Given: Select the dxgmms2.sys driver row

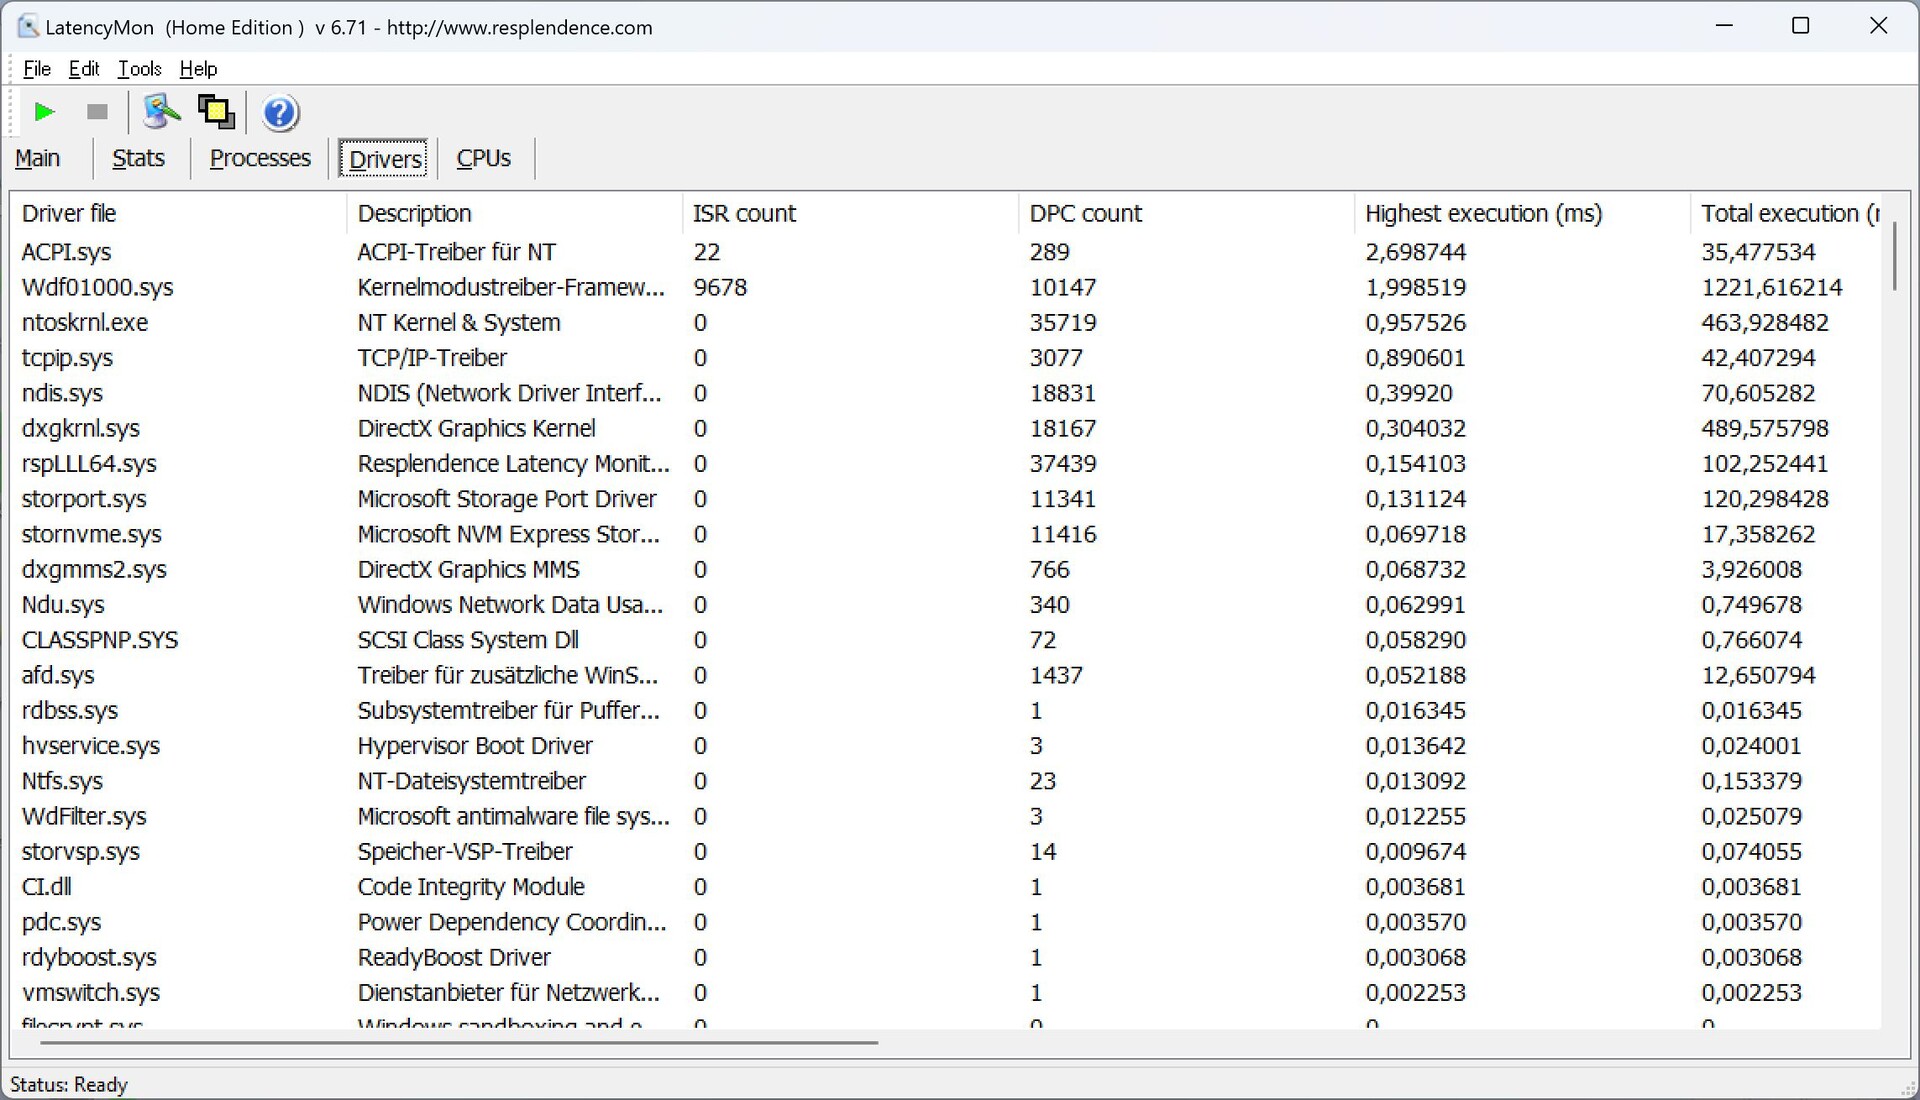Looking at the screenshot, I should pos(946,570).
